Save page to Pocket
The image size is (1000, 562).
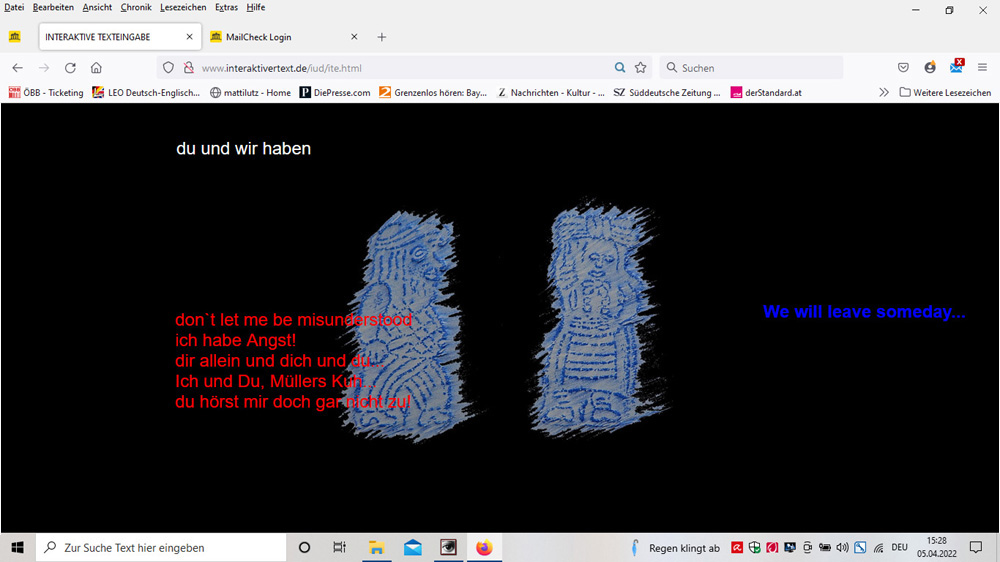coord(903,68)
